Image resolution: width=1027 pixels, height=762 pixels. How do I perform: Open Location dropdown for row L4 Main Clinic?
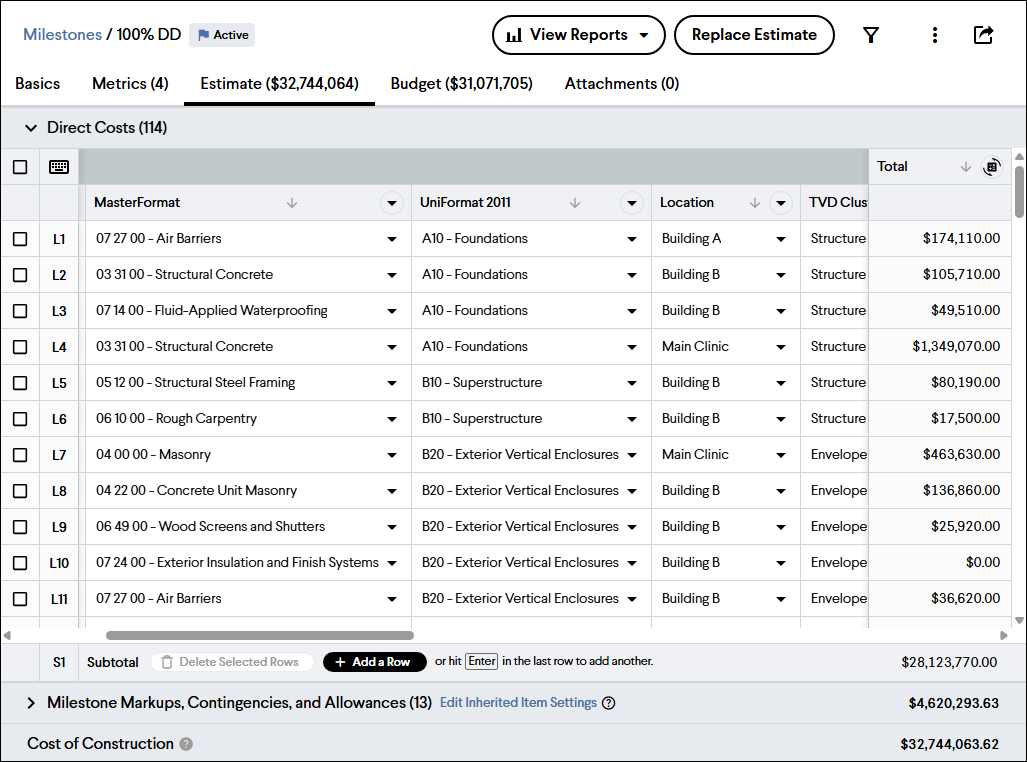(781, 347)
